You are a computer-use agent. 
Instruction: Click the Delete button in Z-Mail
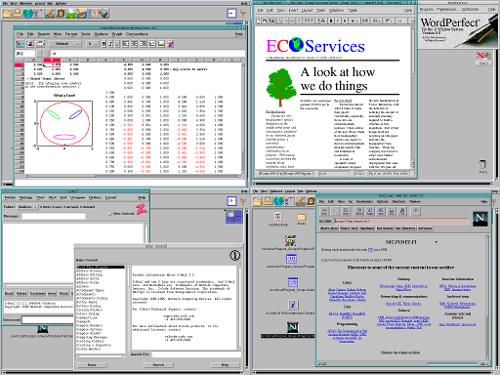pyautogui.click(x=22, y=293)
